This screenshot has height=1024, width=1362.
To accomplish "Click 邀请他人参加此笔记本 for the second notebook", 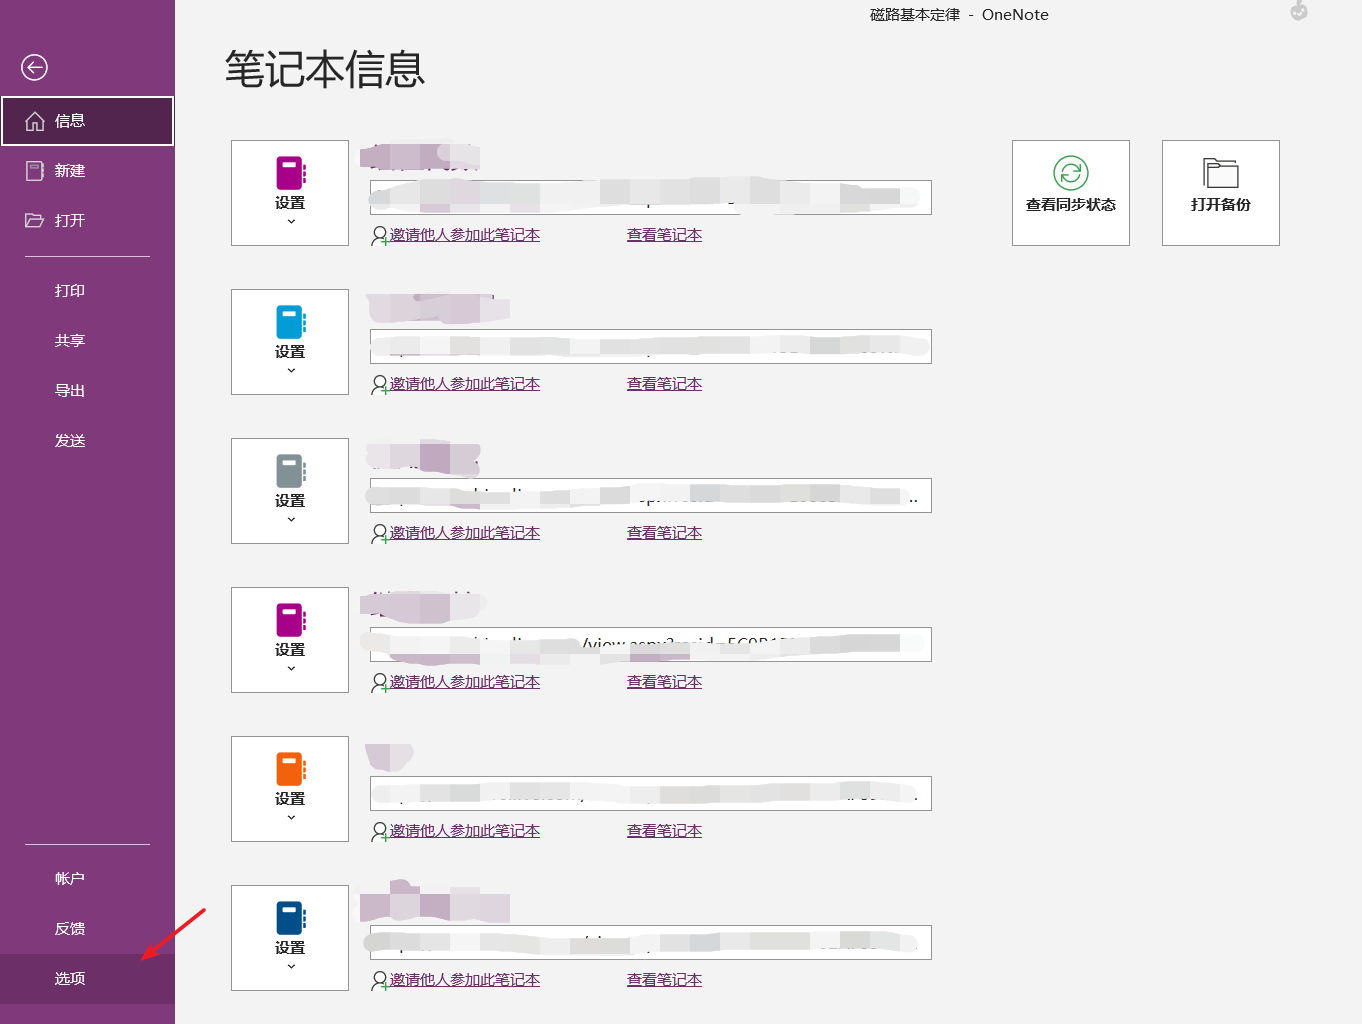I will (x=464, y=383).
